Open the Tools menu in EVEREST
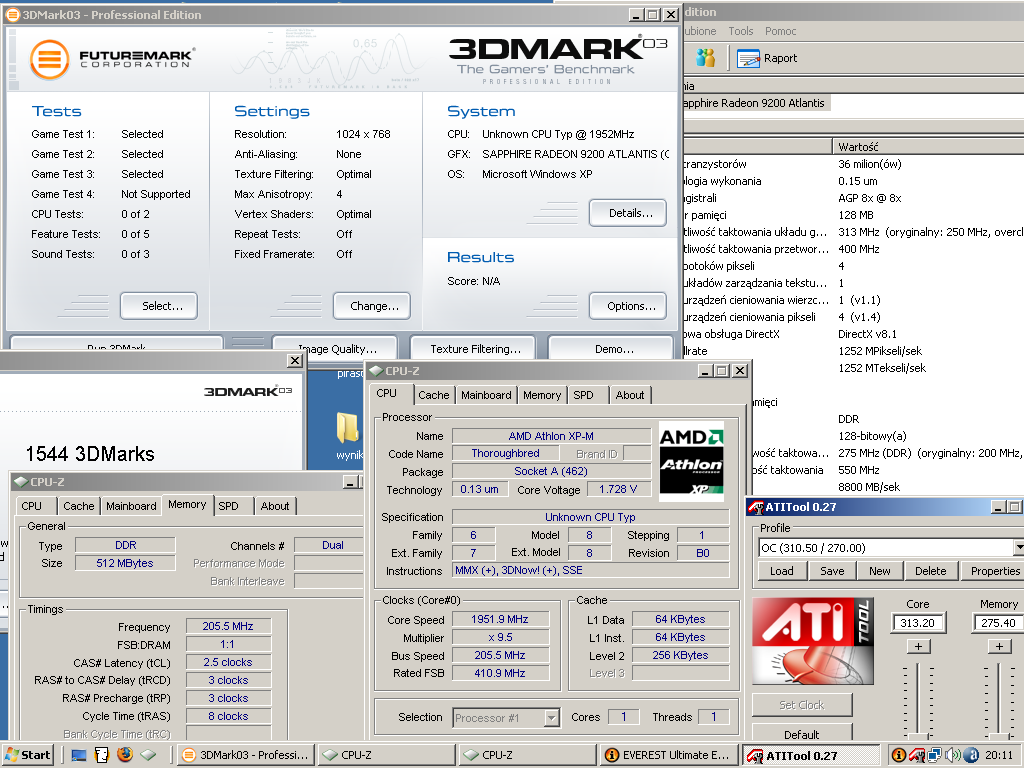 741,31
